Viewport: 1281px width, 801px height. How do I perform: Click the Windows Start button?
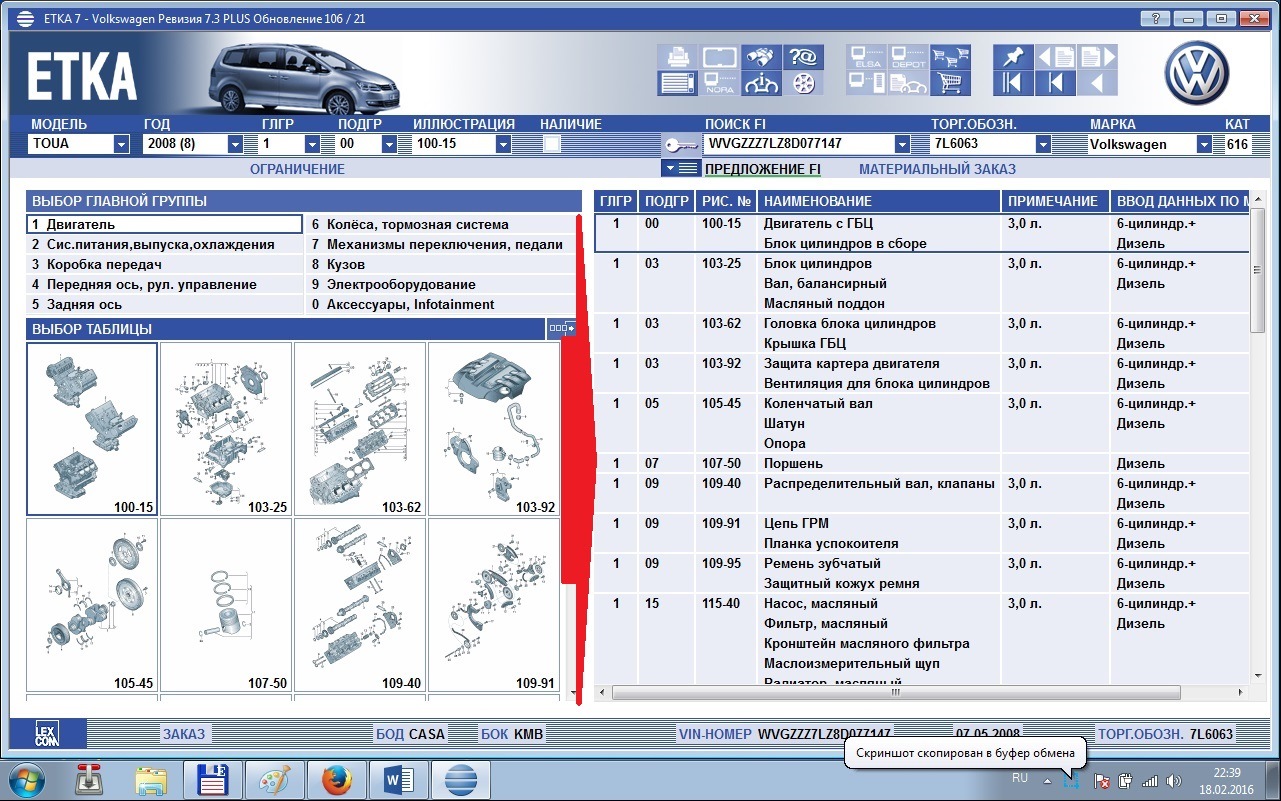(27, 779)
